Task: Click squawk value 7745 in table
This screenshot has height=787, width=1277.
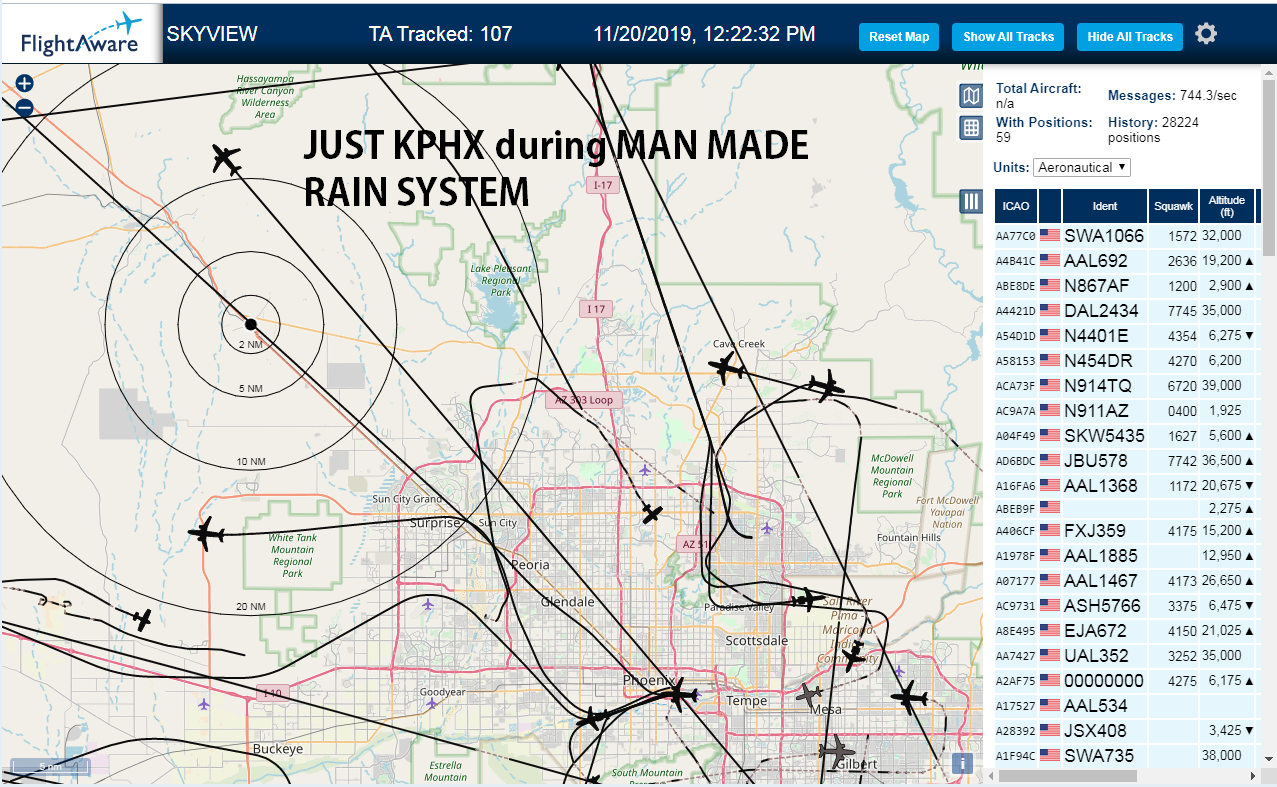Action: click(1182, 310)
